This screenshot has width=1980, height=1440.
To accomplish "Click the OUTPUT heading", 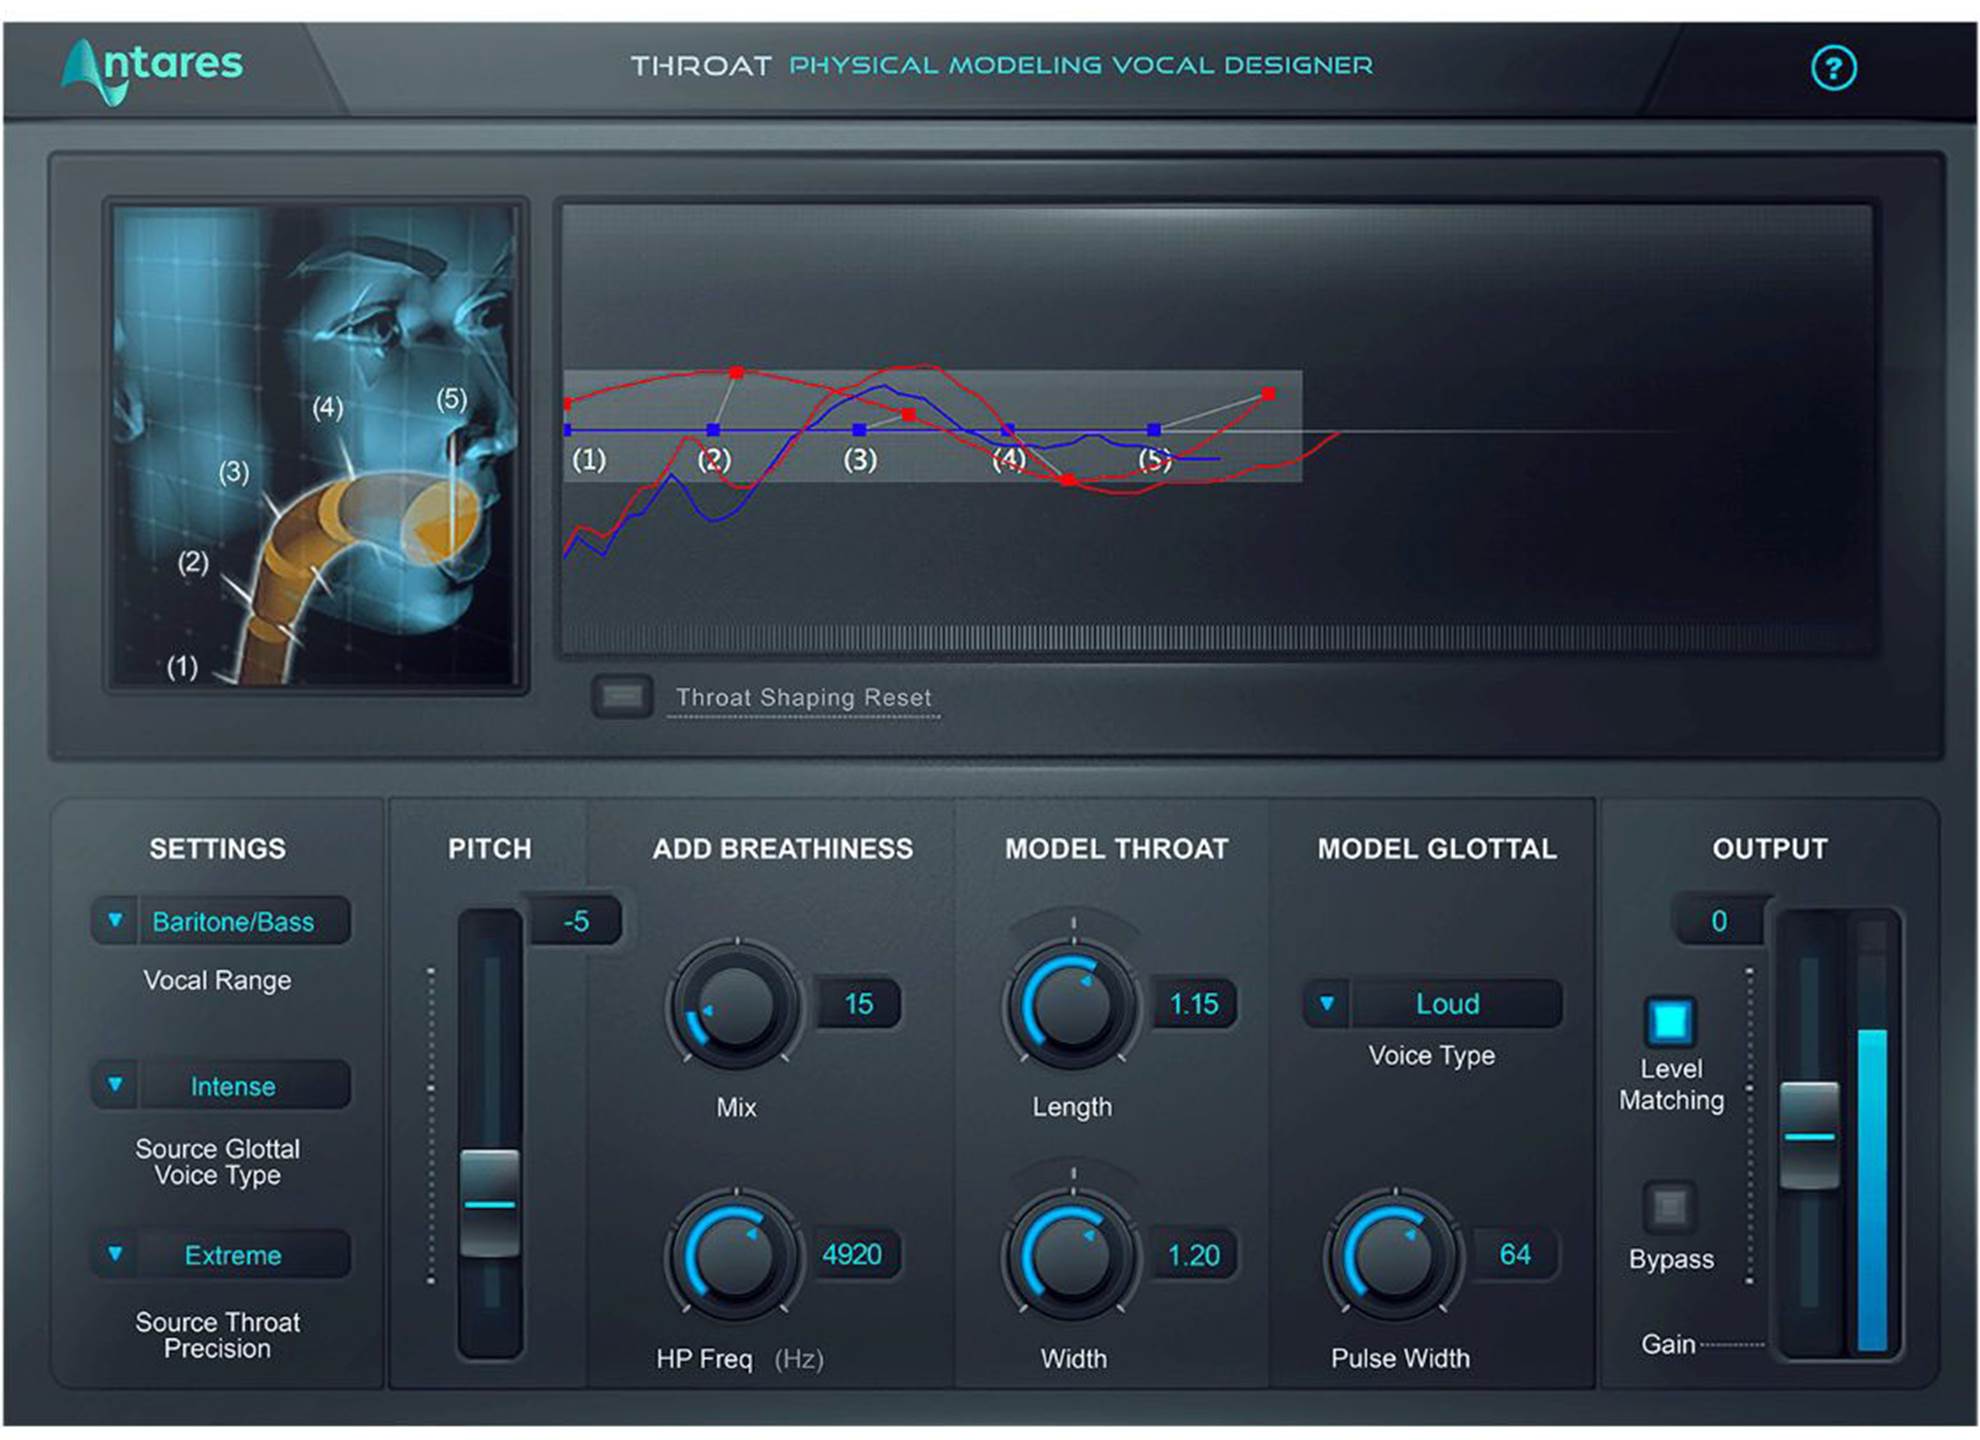I will pos(1770,849).
